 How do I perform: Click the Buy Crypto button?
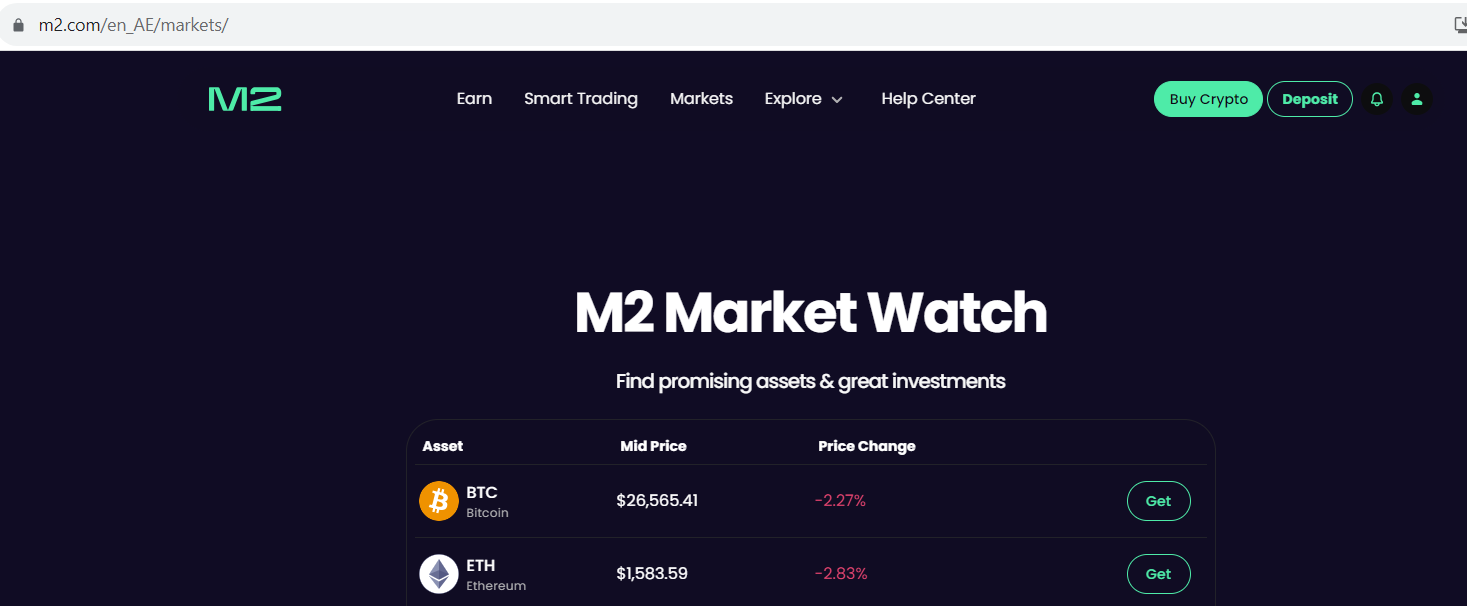[x=1207, y=98]
